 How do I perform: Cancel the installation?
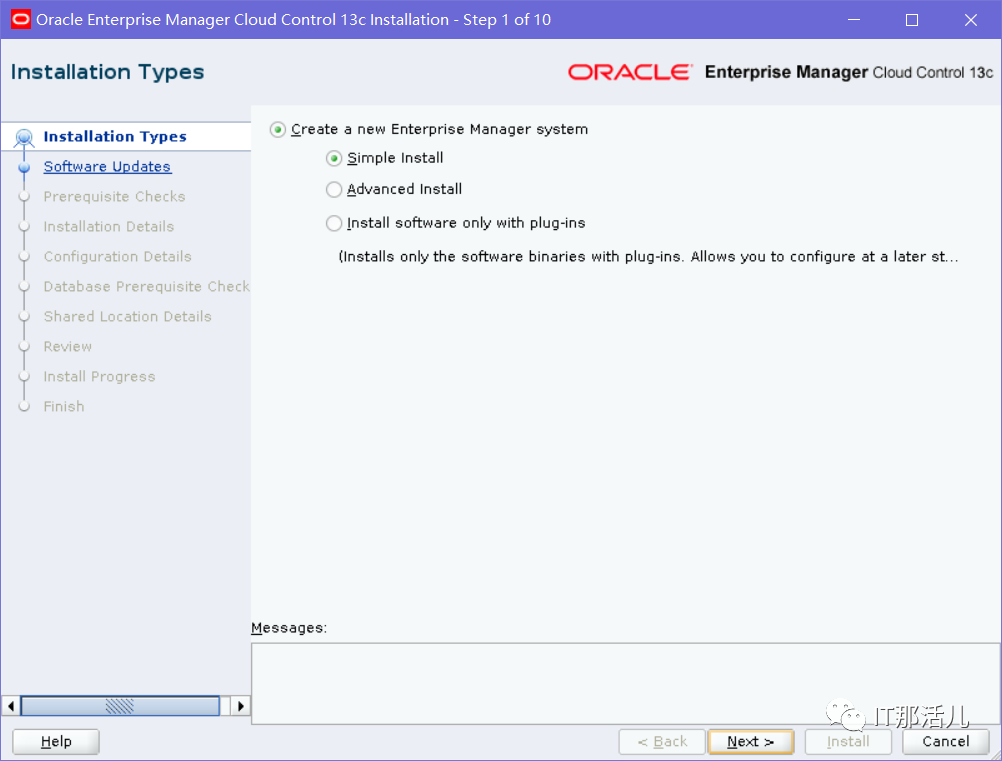tap(946, 742)
